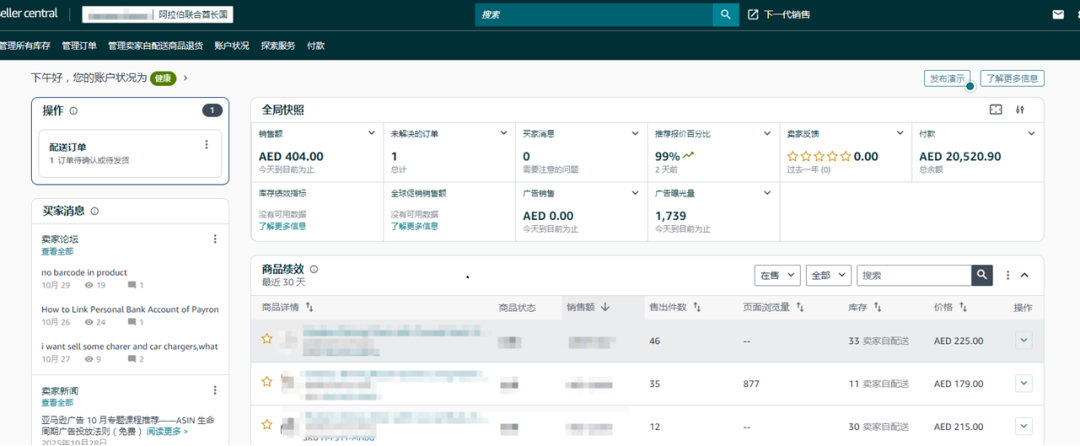
Task: Open the 配送订单 card
Action: pos(130,153)
